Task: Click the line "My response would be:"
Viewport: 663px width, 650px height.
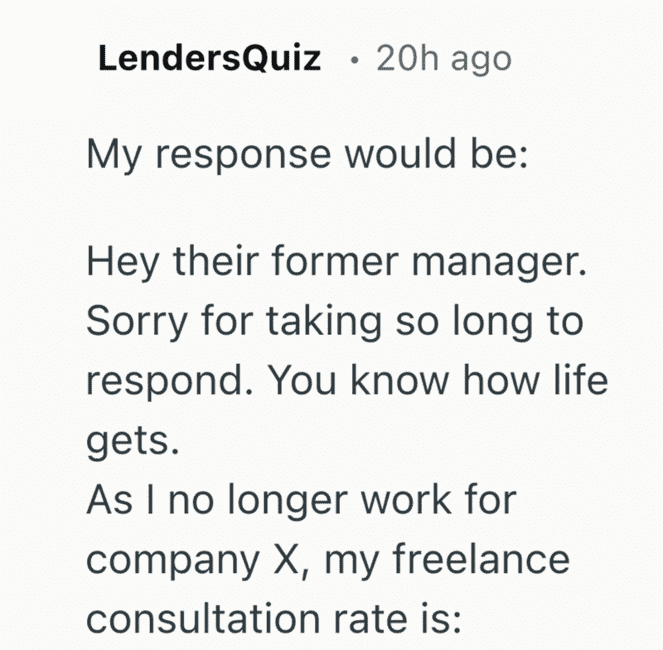Action: 306,155
